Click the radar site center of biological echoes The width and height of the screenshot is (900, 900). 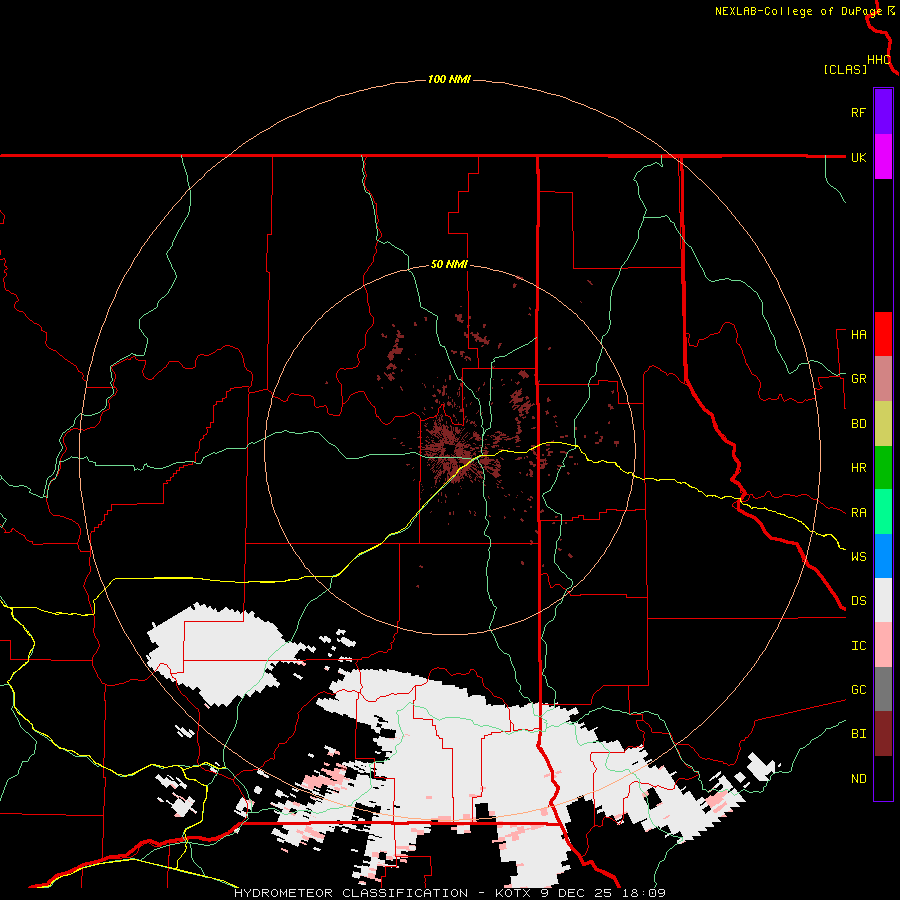[x=449, y=449]
